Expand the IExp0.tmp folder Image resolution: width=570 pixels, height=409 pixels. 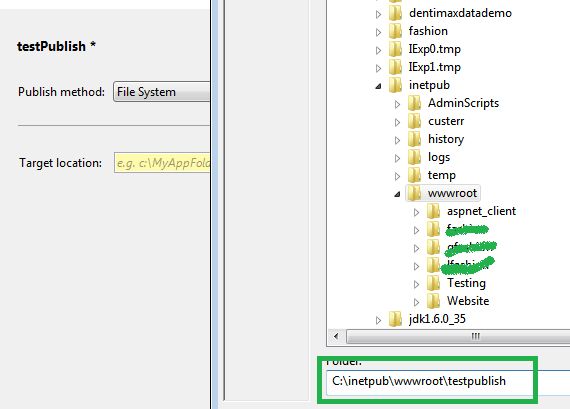pyautogui.click(x=378, y=50)
